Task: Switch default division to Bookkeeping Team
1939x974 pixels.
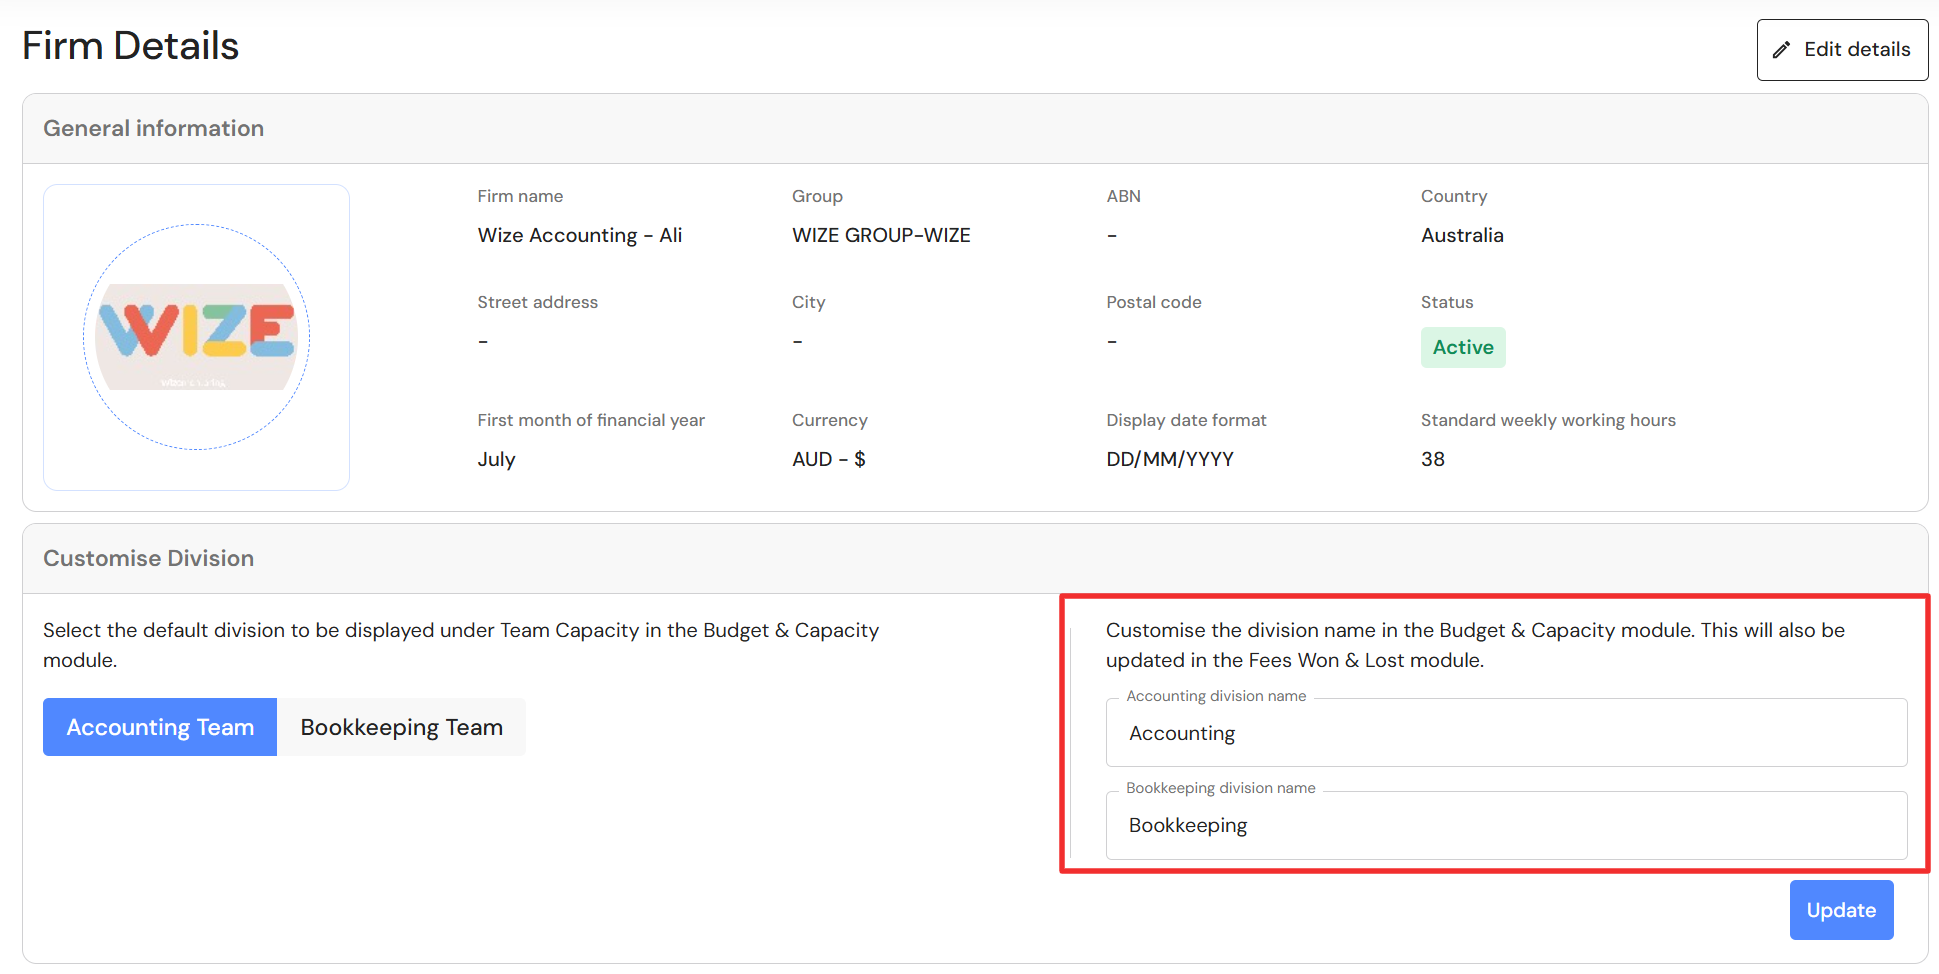Action: tap(401, 727)
